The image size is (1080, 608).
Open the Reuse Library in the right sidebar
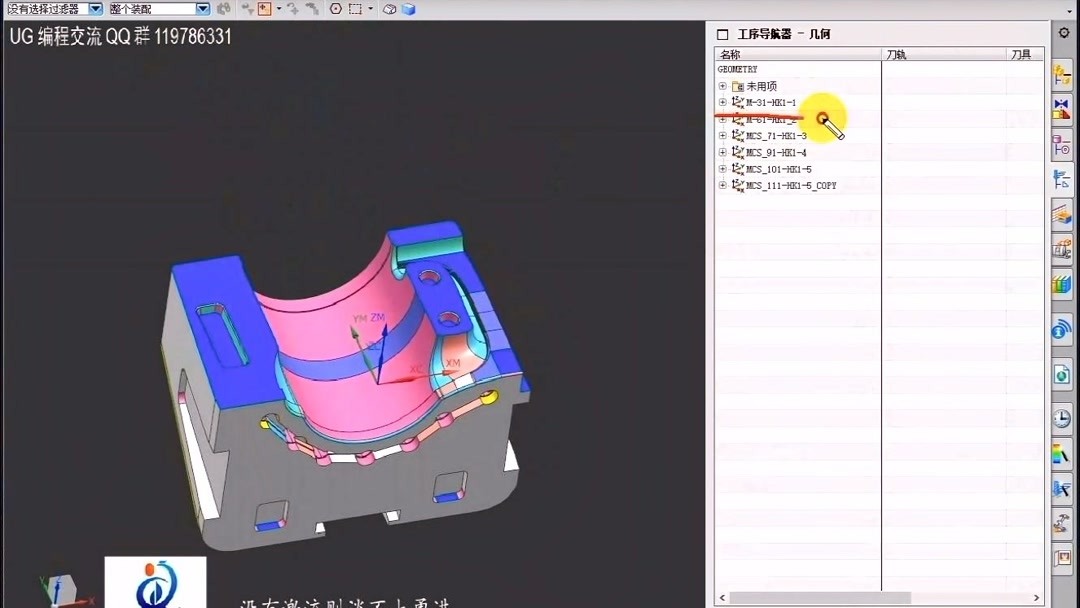1062,284
